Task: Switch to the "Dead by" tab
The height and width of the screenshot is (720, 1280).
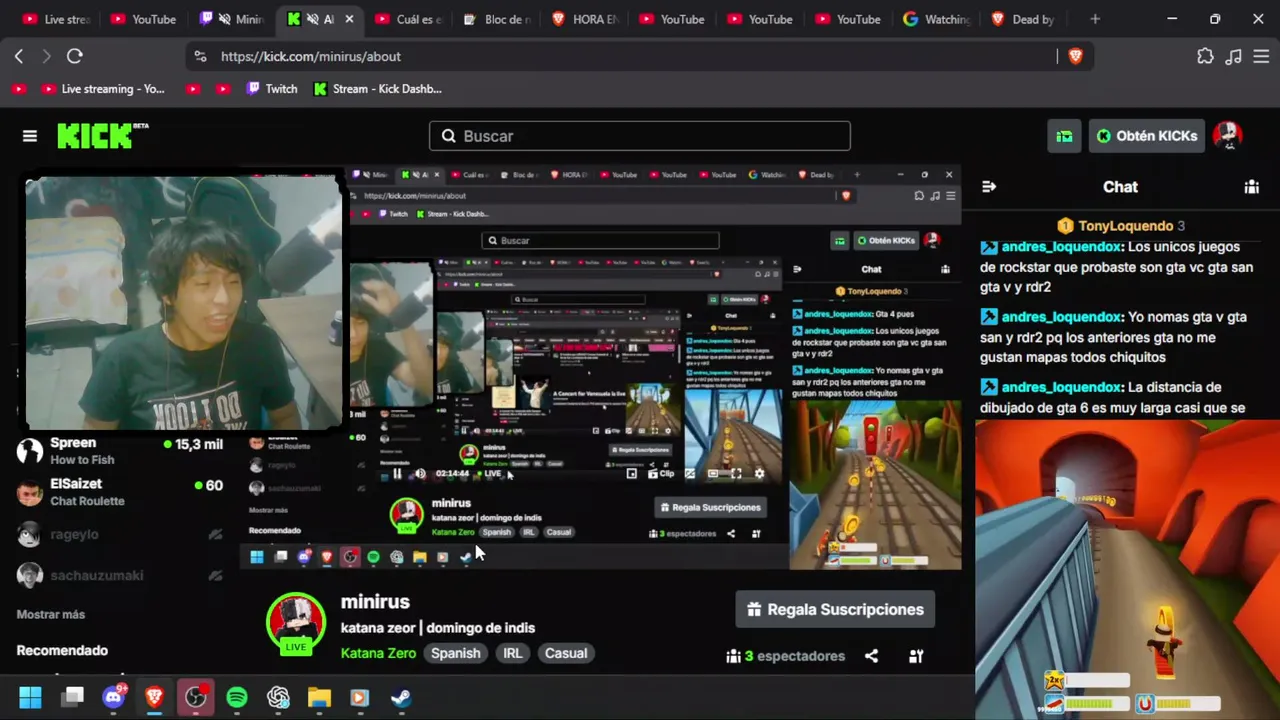Action: pyautogui.click(x=1025, y=19)
